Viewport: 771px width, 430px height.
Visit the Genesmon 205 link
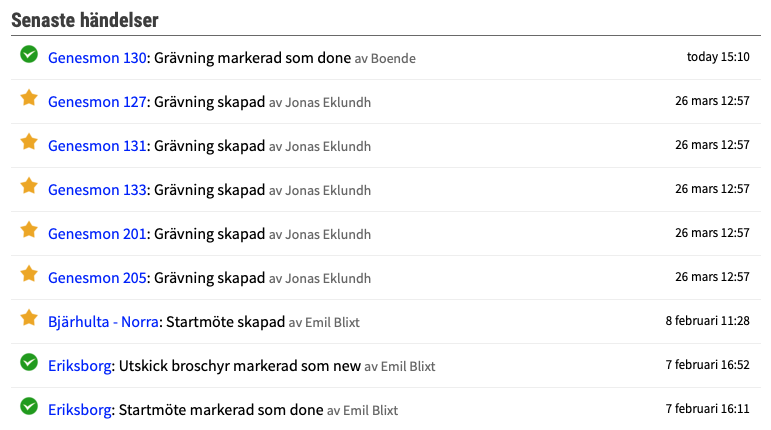coord(97,278)
